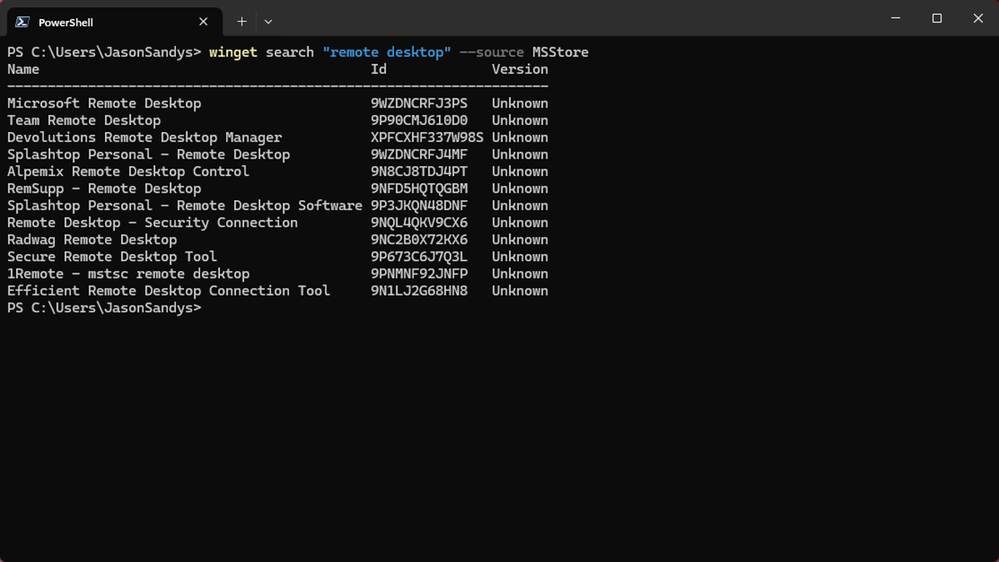Click 1Remote - mstsc remote desktop entry
Viewport: 999px width, 562px height.
click(x=128, y=274)
